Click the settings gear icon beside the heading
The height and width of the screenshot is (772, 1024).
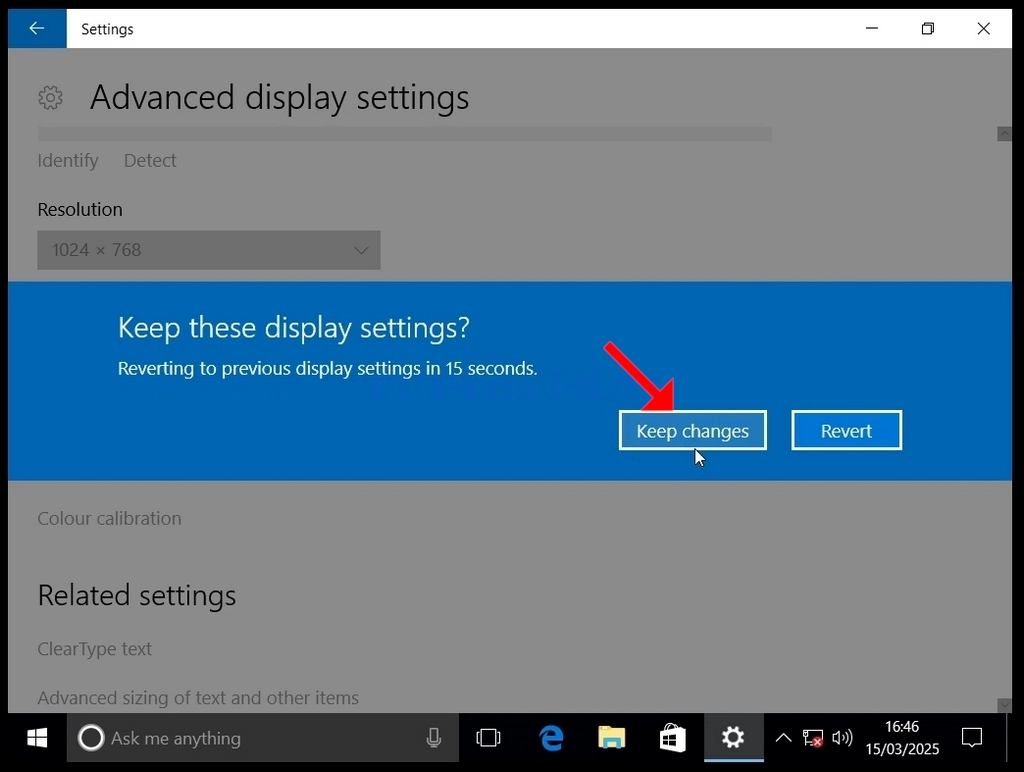50,98
